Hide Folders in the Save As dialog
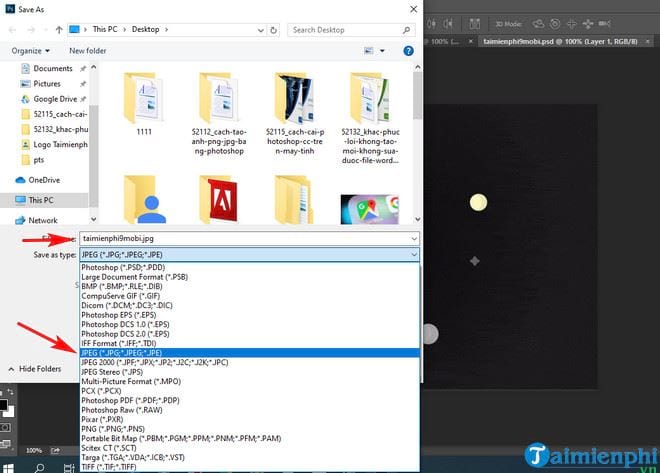The image size is (660, 473). pyautogui.click(x=35, y=369)
